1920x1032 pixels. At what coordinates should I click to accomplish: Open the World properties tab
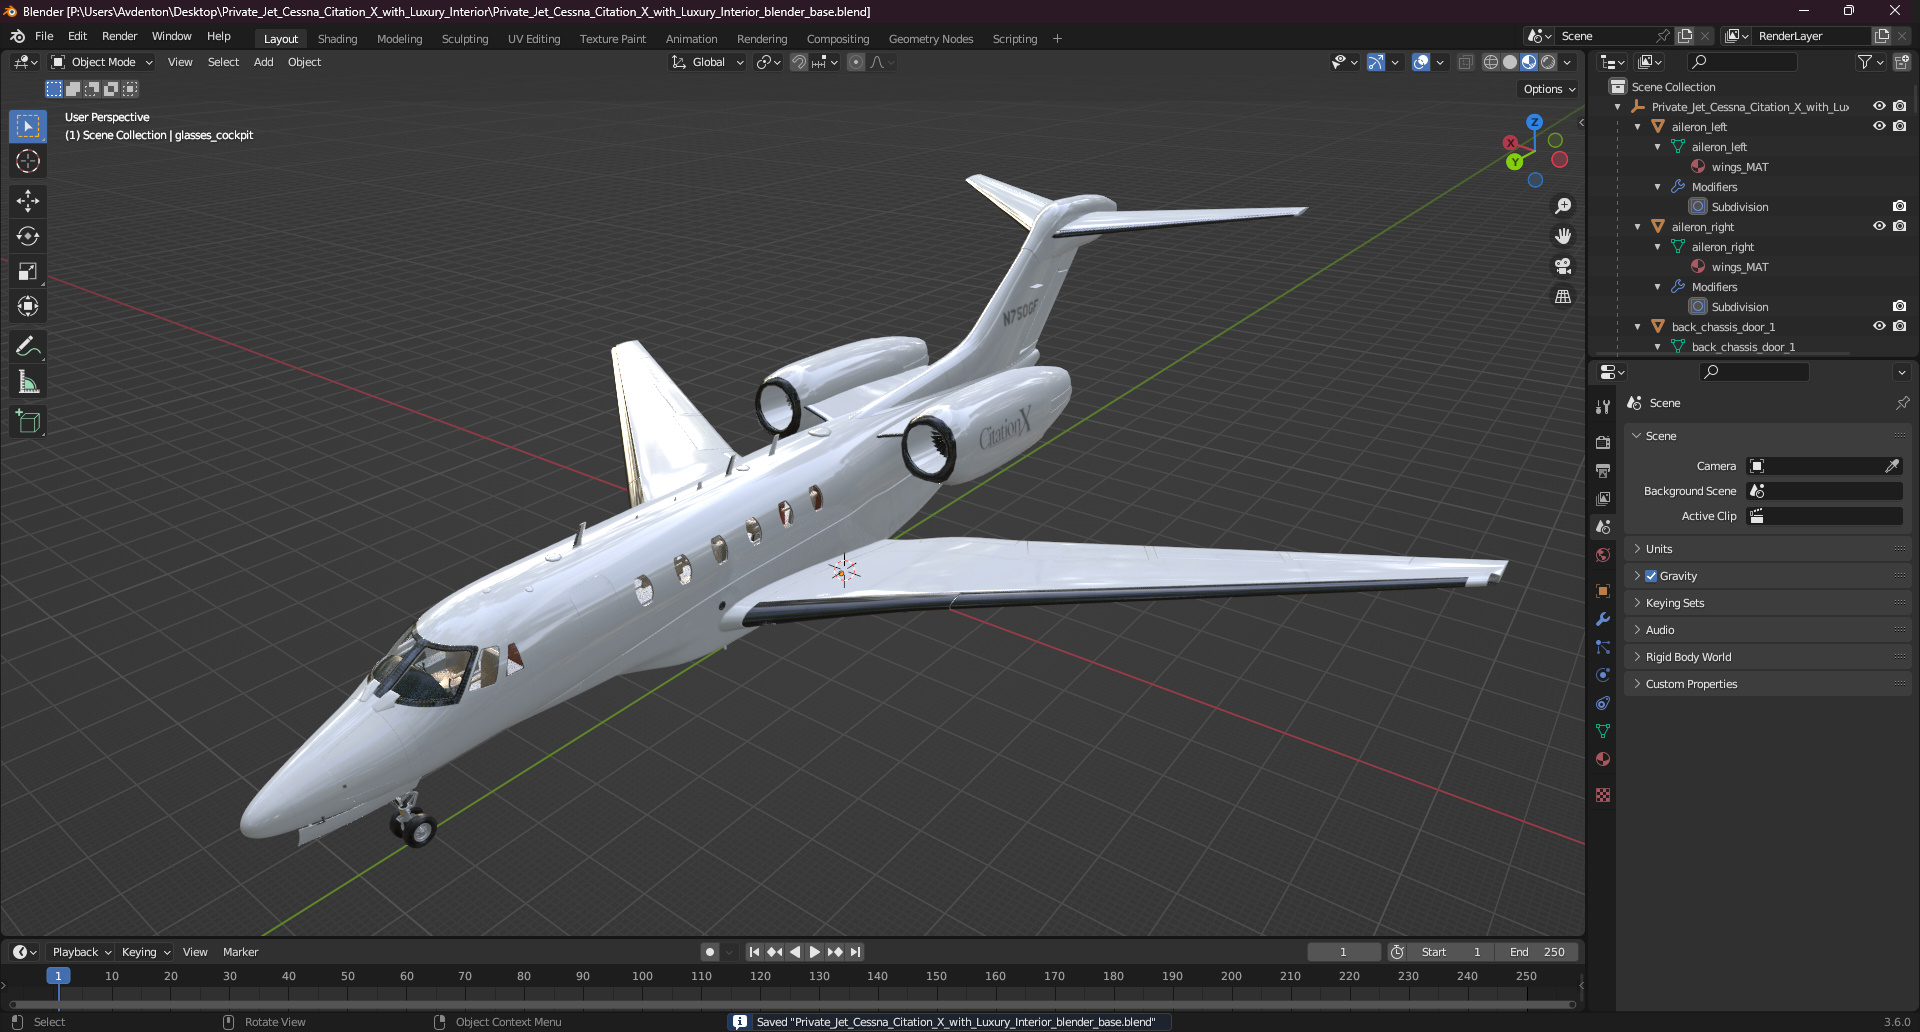click(1603, 555)
